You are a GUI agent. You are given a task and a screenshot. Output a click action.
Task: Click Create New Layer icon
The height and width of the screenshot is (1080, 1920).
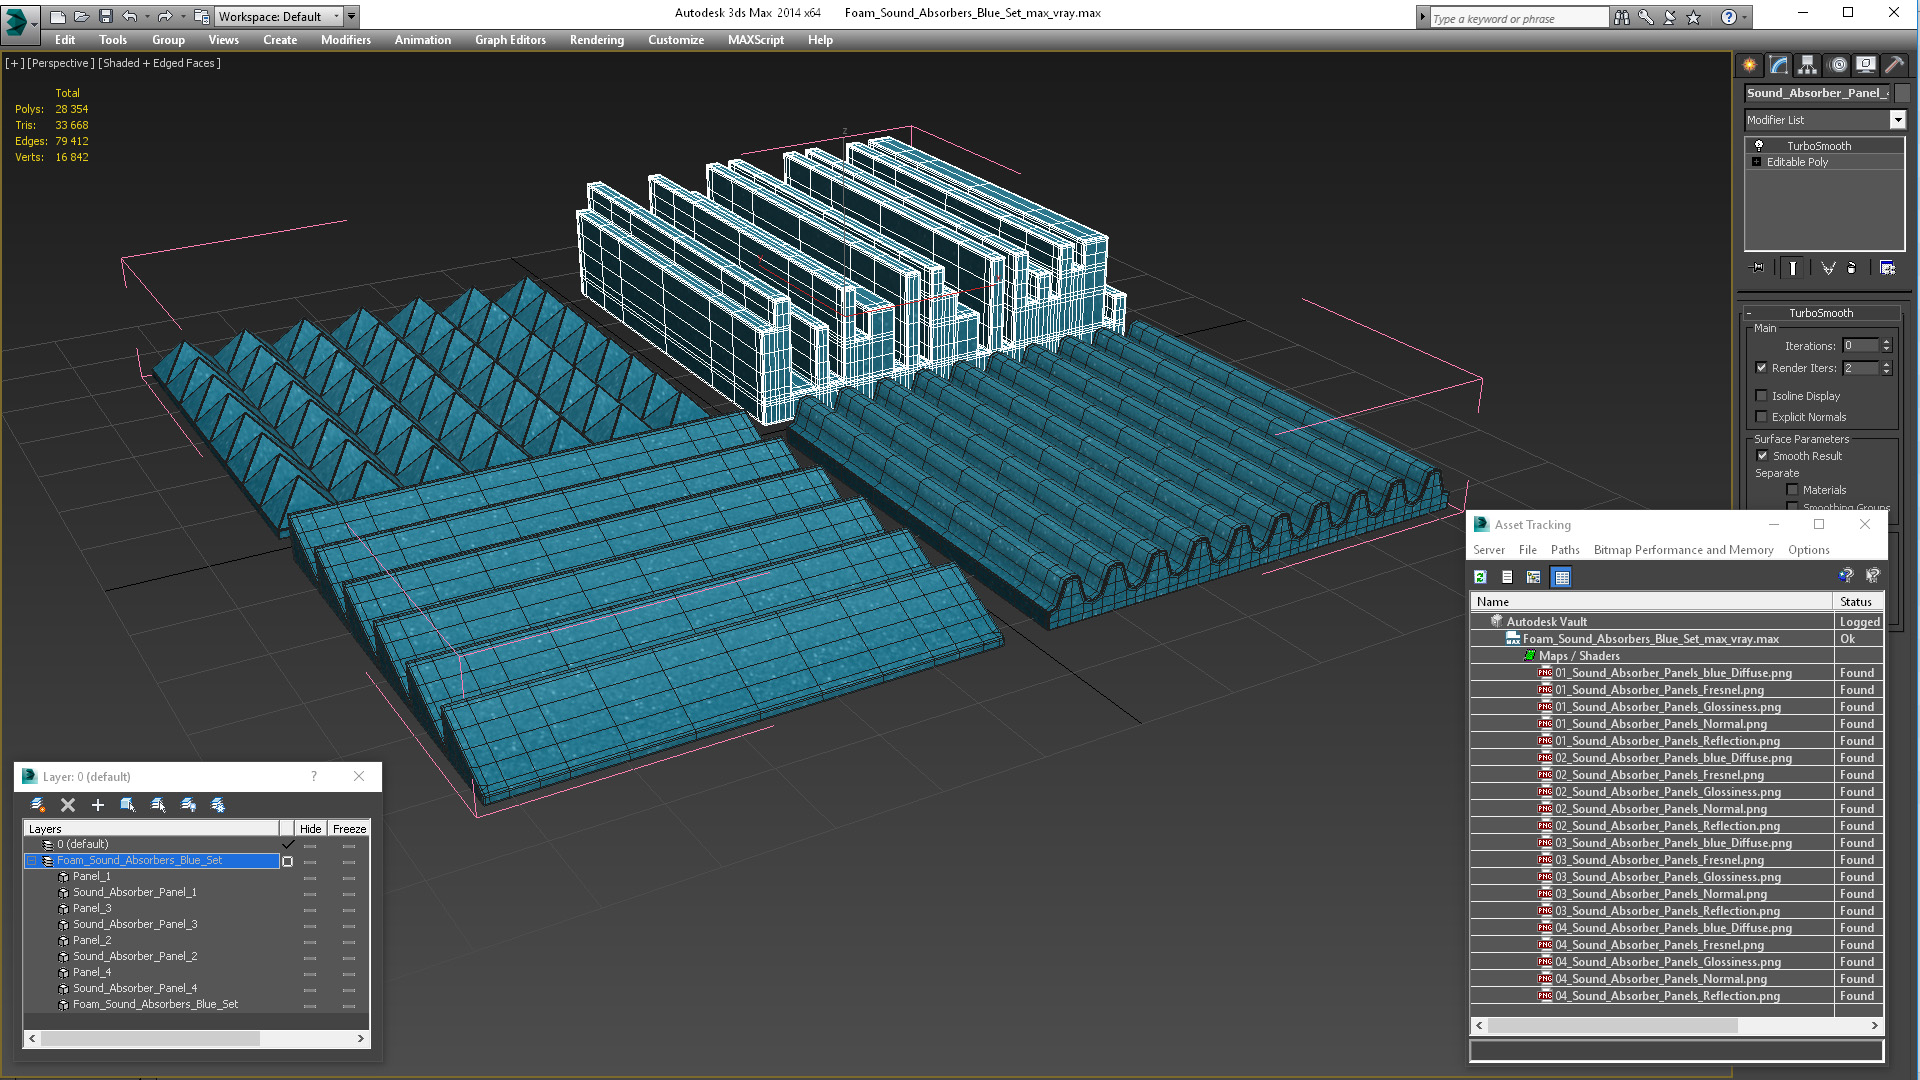37,805
